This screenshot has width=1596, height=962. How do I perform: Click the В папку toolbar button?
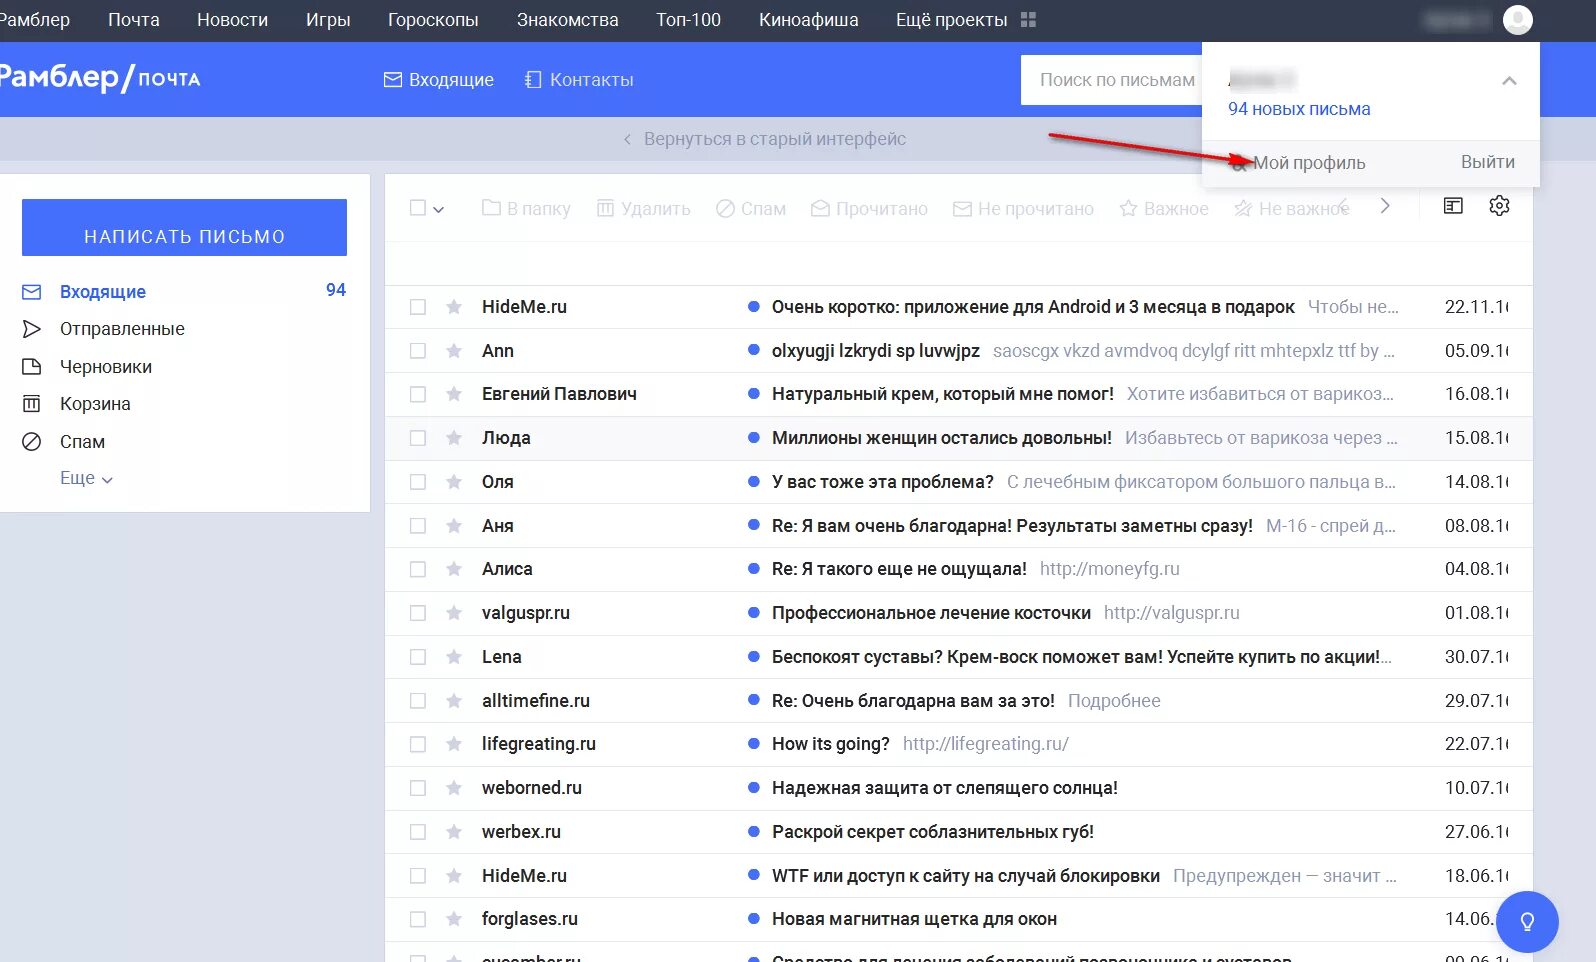point(526,208)
